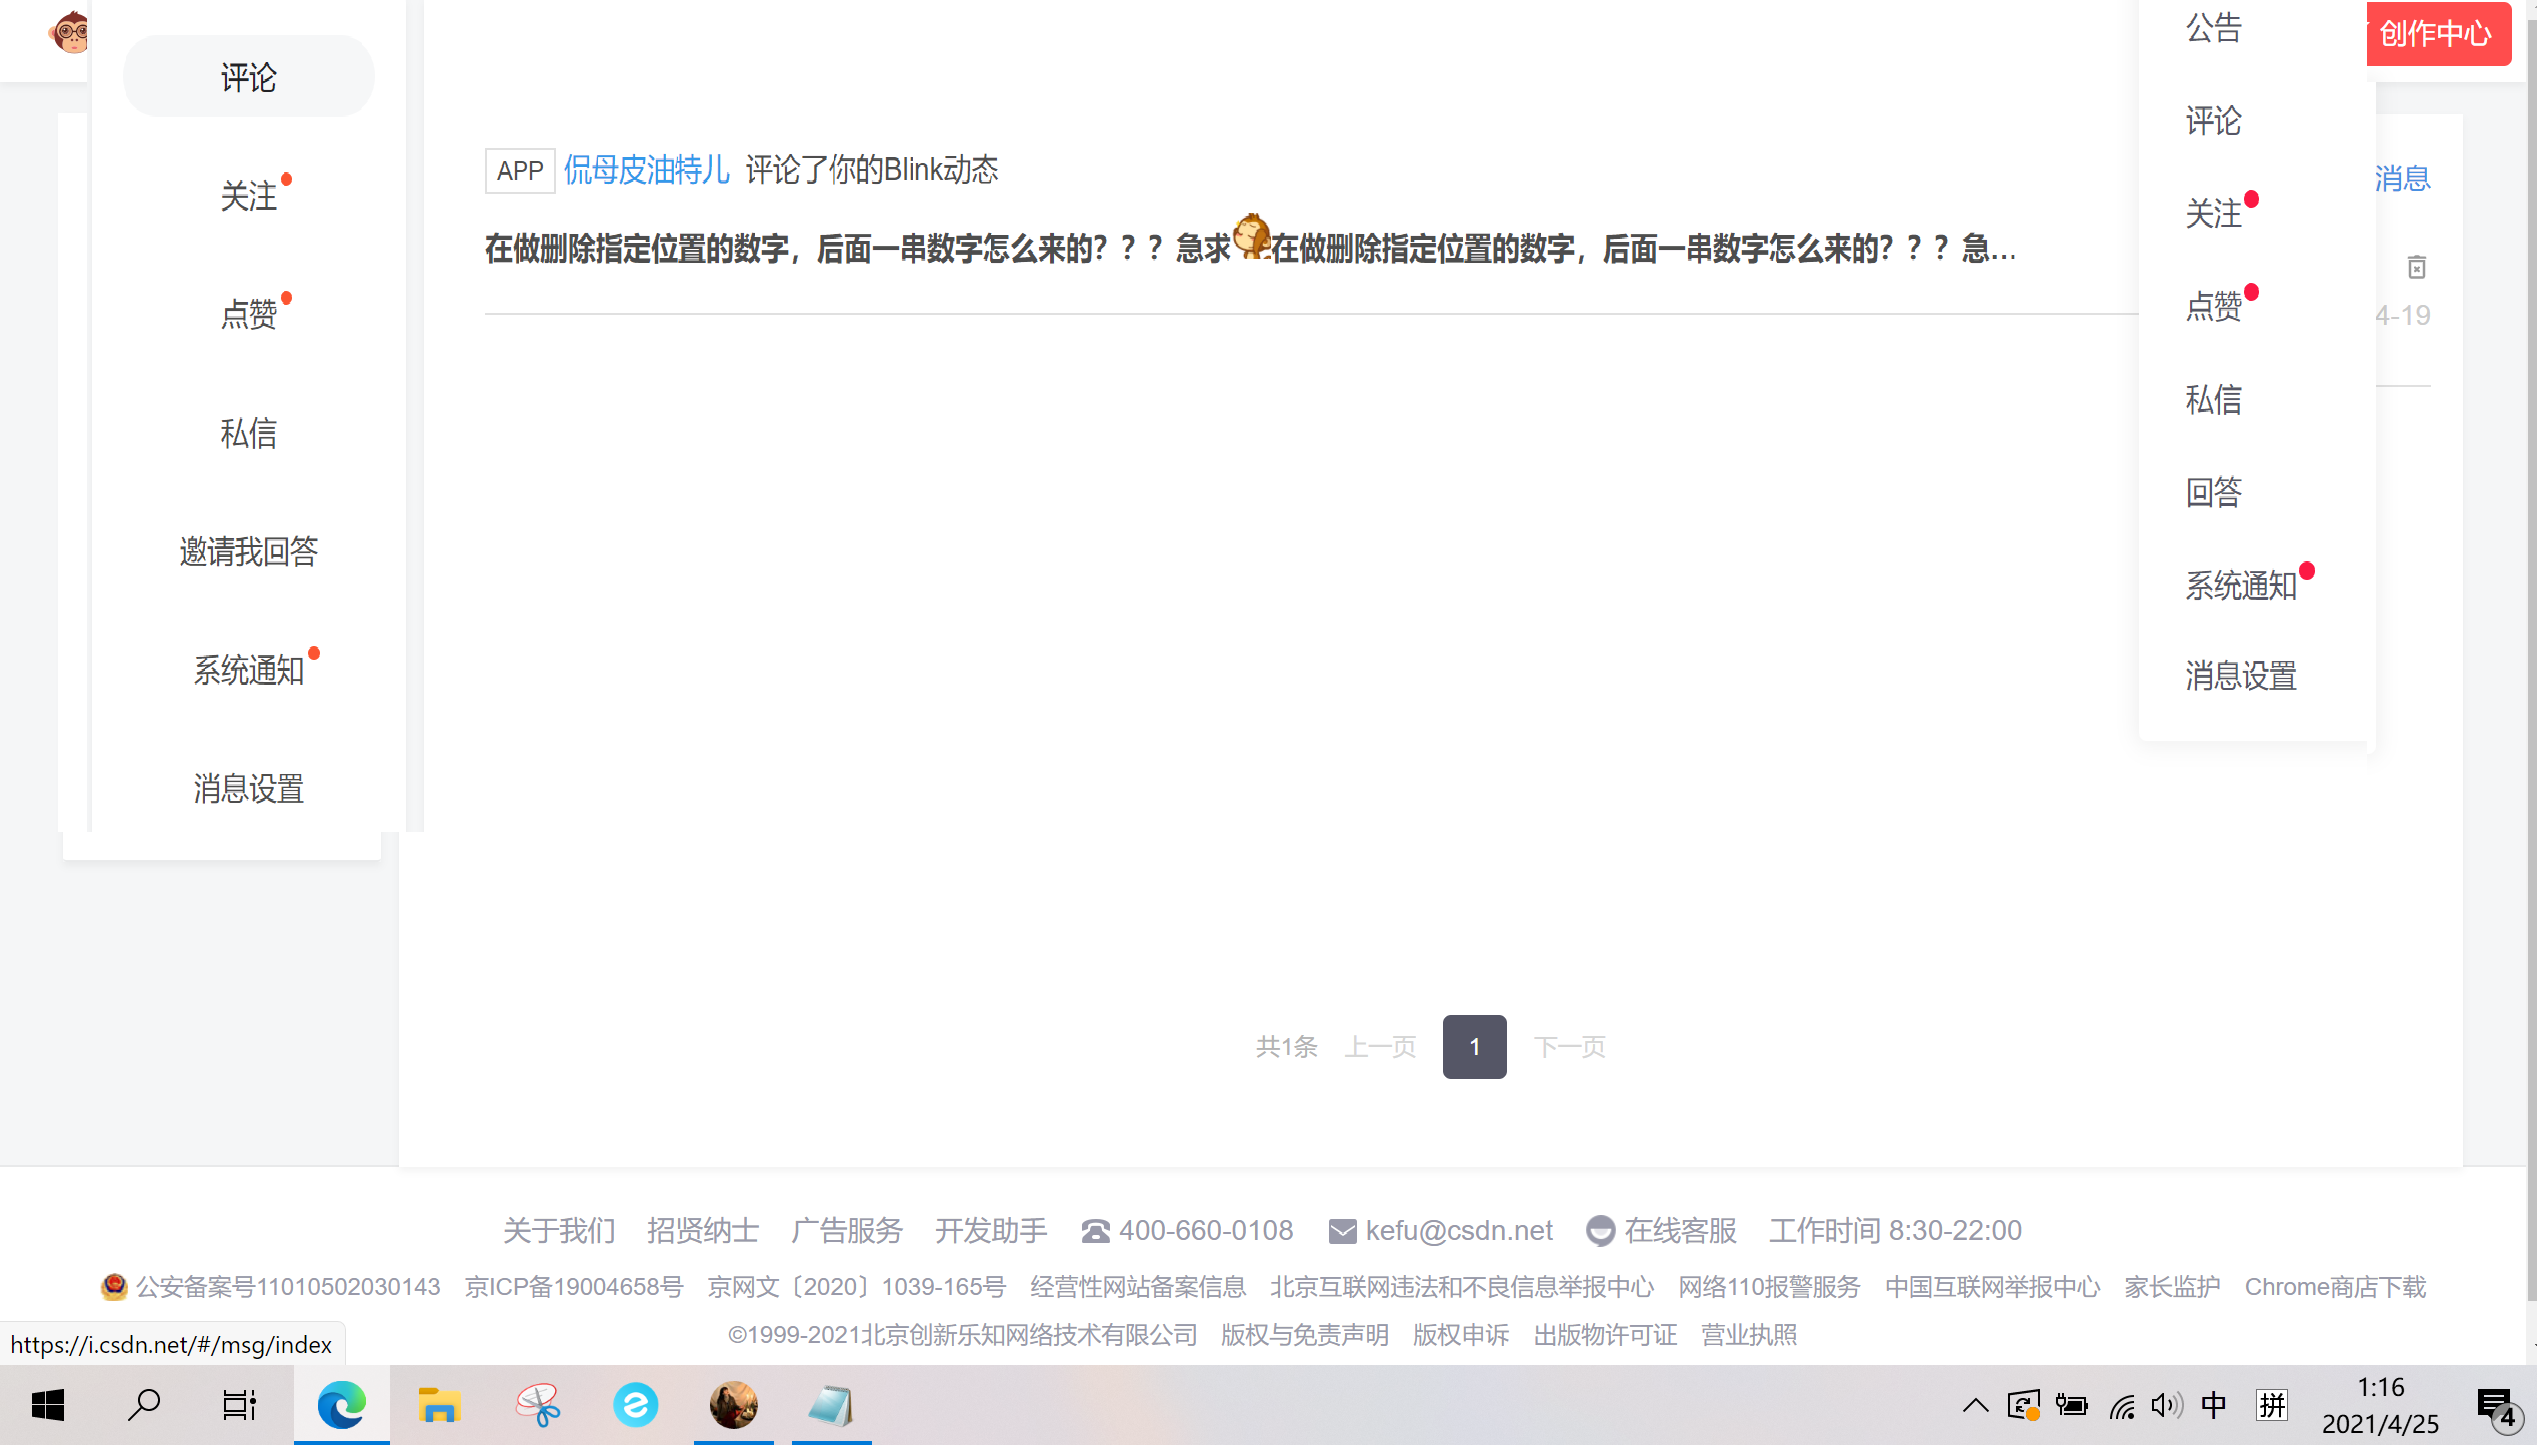Open File Explorer from the taskbar
2537x1445 pixels.
(439, 1404)
